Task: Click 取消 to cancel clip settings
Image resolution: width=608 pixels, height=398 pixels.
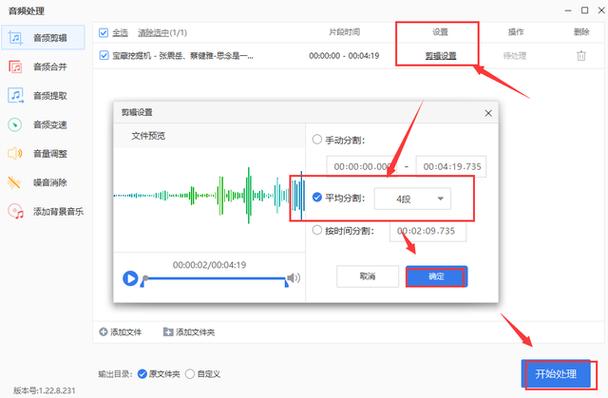Action: 367,276
